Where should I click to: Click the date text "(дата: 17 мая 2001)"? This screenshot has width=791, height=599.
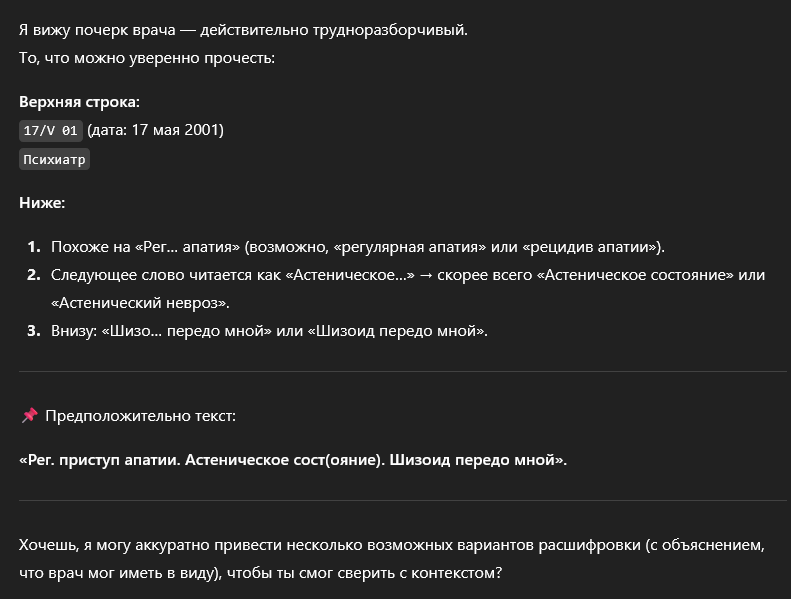(155, 130)
